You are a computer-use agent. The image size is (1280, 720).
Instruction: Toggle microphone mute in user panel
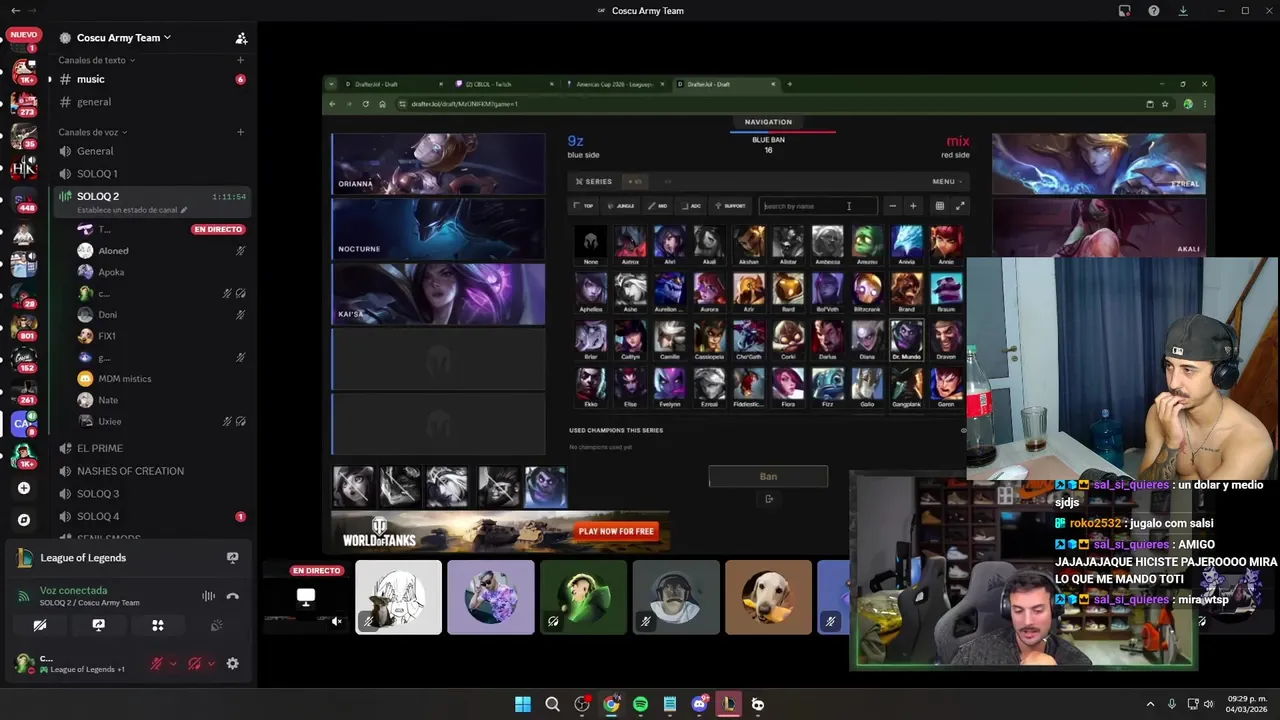(x=156, y=663)
